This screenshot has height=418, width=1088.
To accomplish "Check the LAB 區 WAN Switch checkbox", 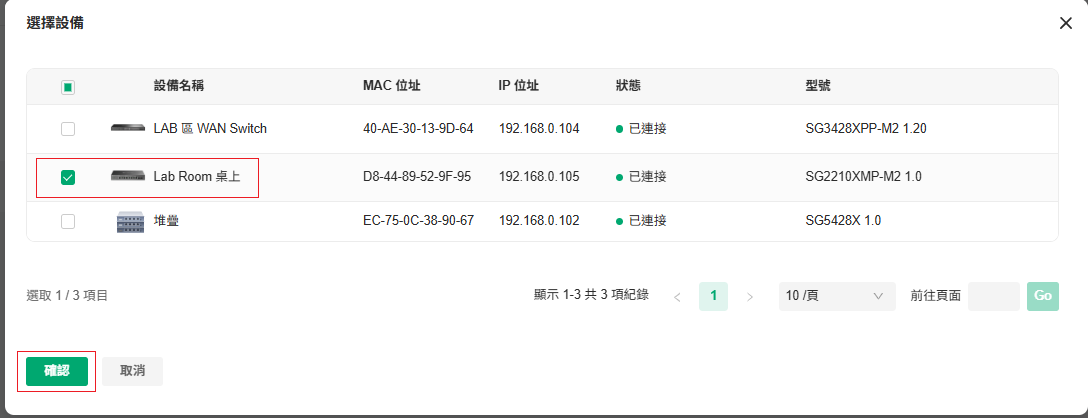I will coord(68,129).
